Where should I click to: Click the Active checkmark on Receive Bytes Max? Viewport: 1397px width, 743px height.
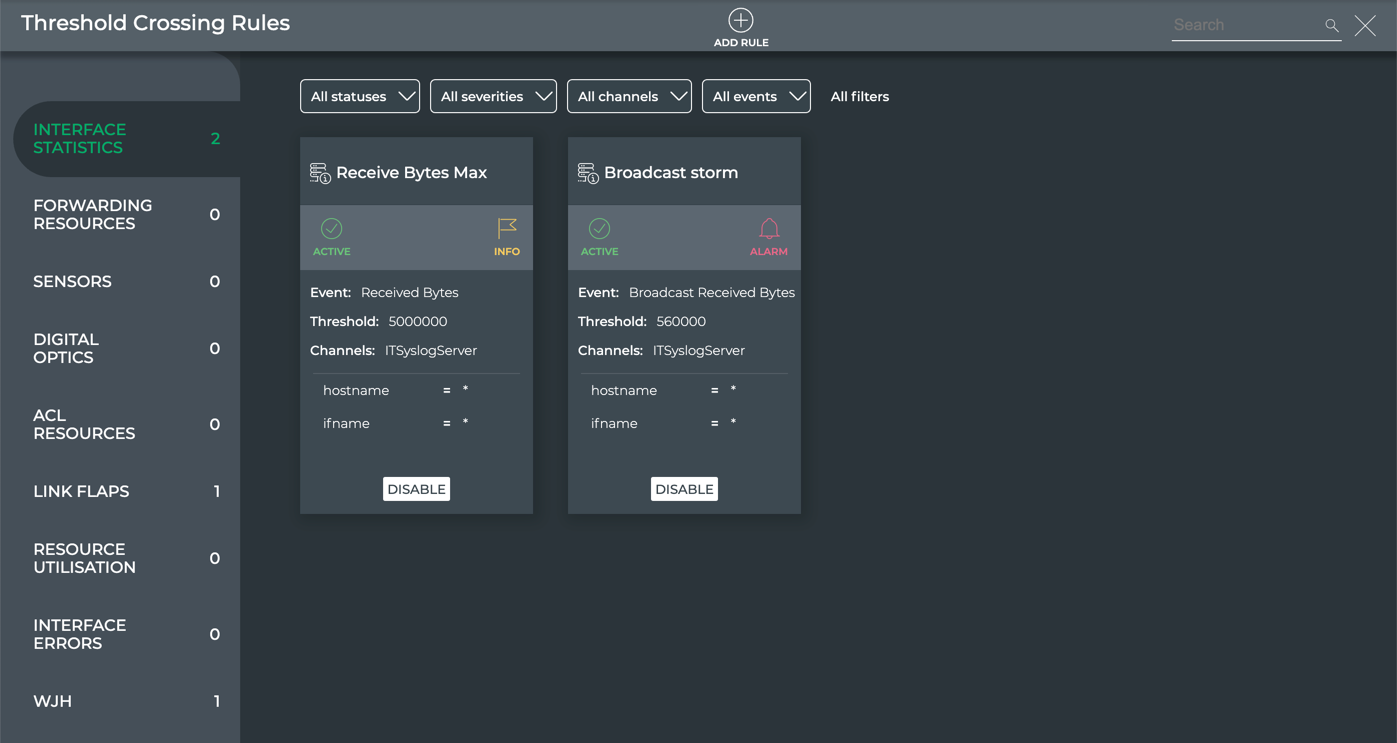coord(331,229)
